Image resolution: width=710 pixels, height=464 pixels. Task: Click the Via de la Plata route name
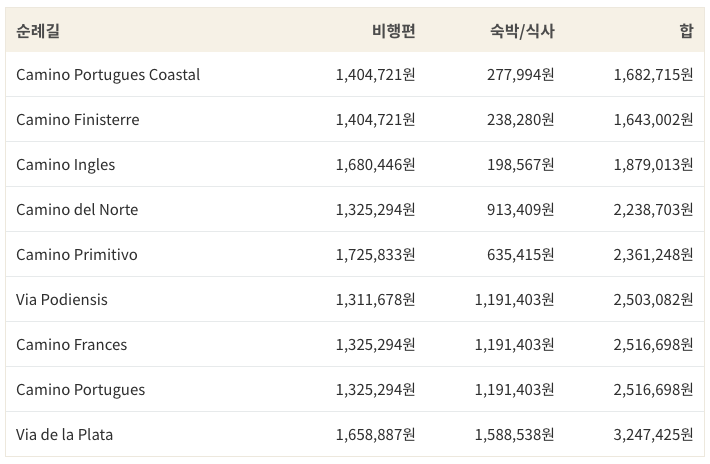tap(65, 435)
